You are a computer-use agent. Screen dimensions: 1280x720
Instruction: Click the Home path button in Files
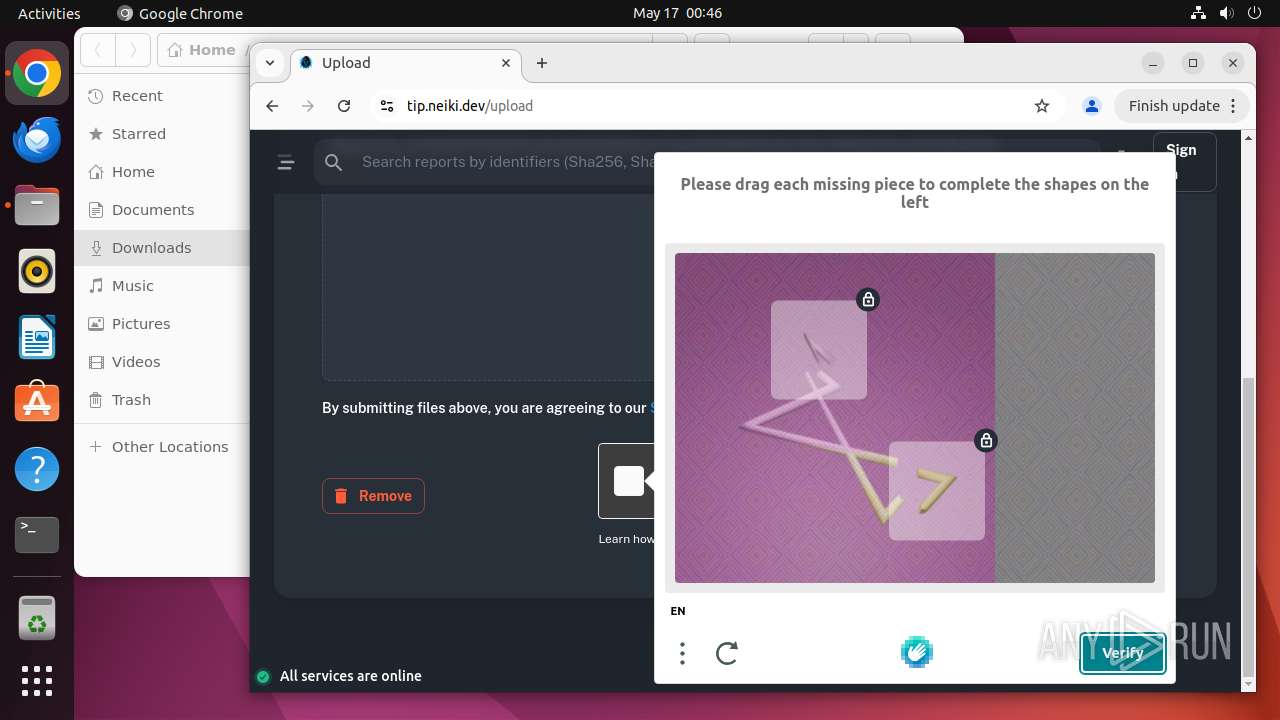203,49
